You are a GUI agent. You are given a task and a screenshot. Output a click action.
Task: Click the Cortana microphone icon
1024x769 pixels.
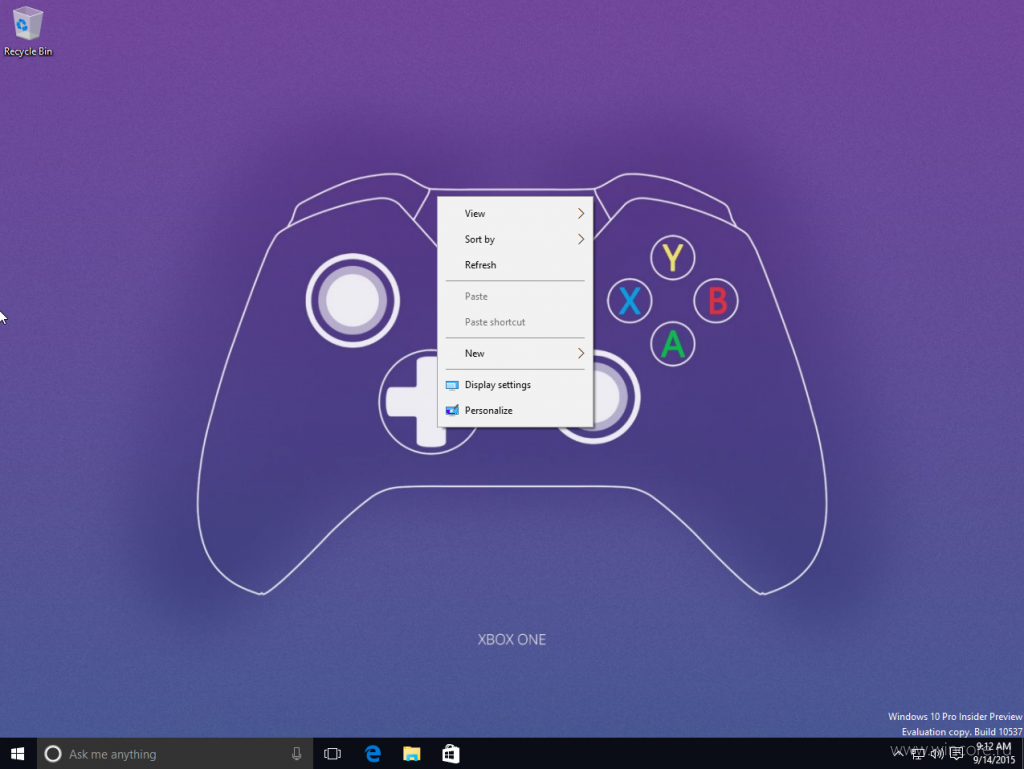coord(296,754)
